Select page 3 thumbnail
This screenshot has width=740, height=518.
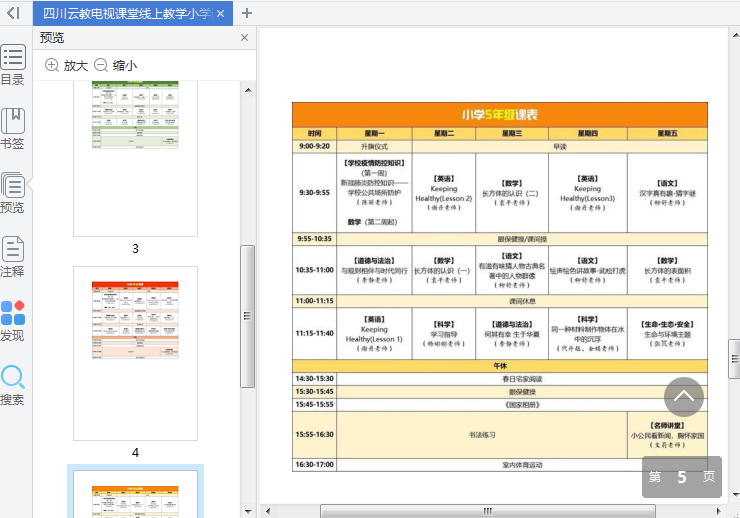pyautogui.click(x=135, y=160)
